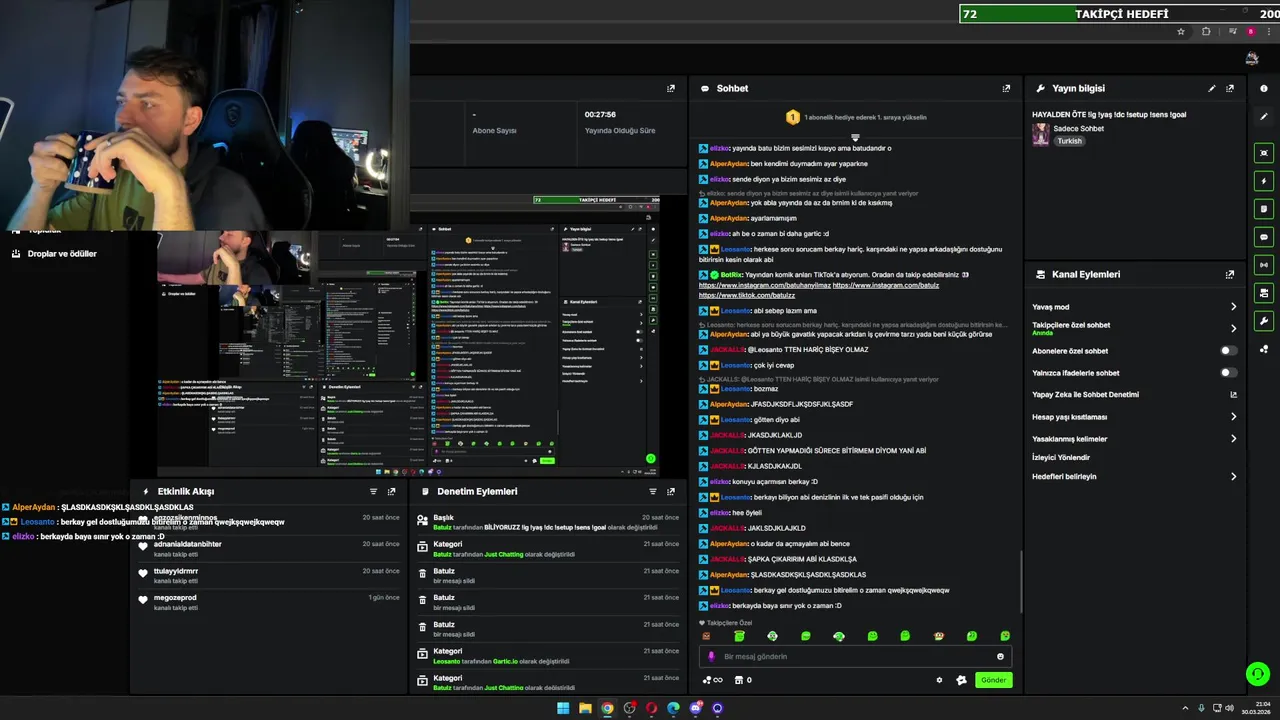Open the emote picker in message box
Viewport: 1280px width, 720px height.
point(1000,656)
